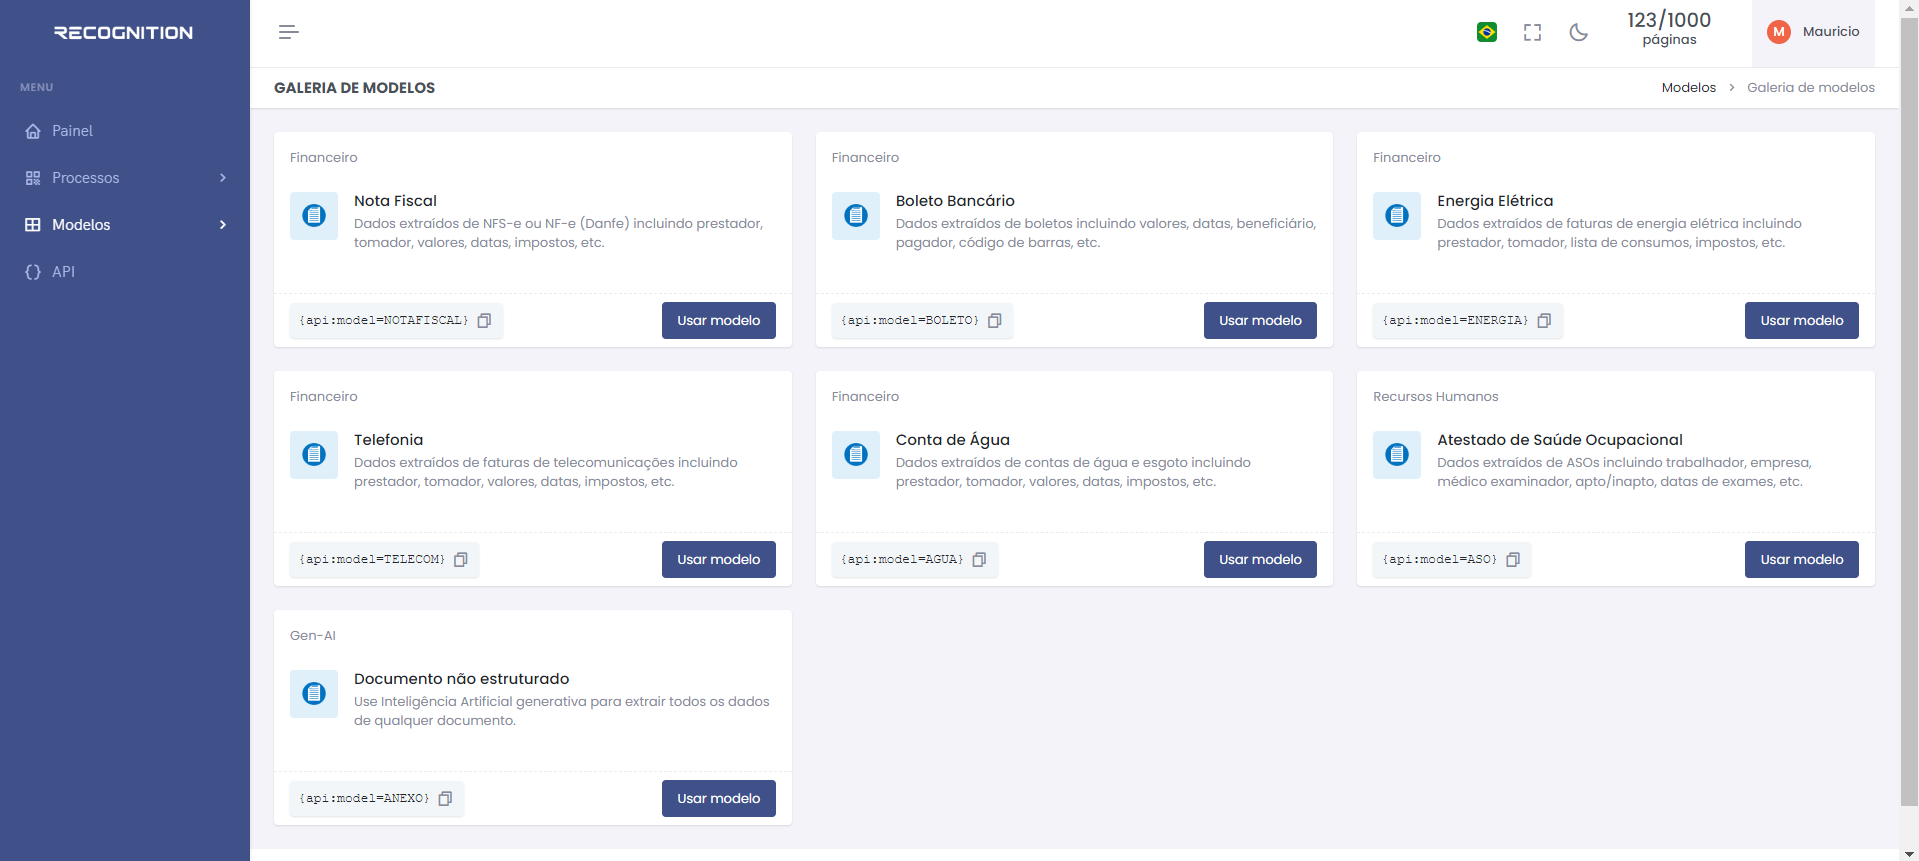
Task: Copy the ENERGIA api model code
Action: [x=1544, y=321]
